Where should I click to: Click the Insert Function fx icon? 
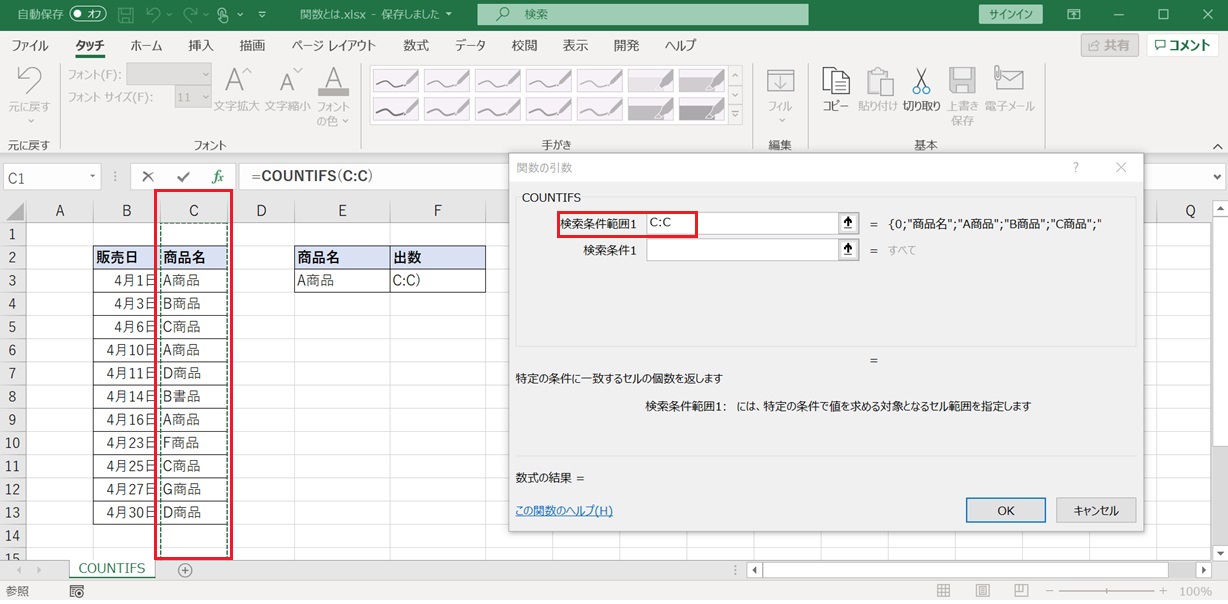pos(218,177)
